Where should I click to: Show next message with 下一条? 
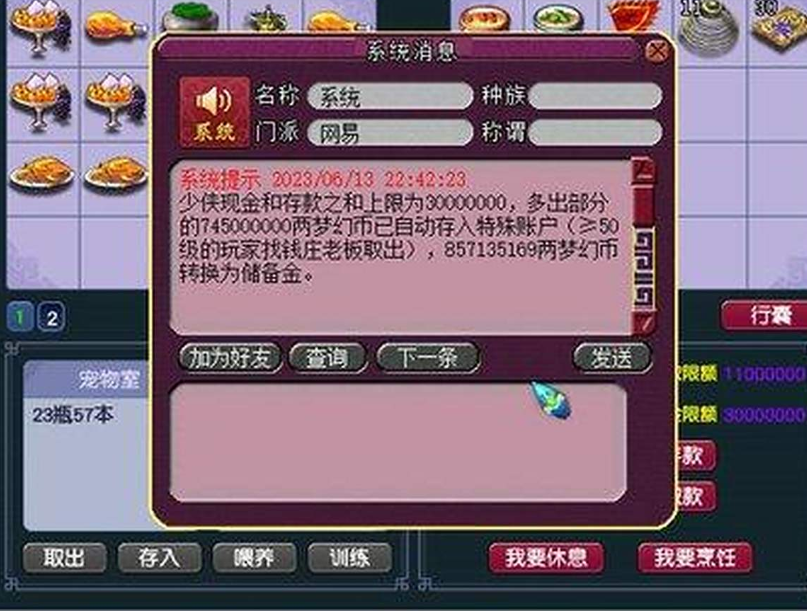(x=429, y=358)
